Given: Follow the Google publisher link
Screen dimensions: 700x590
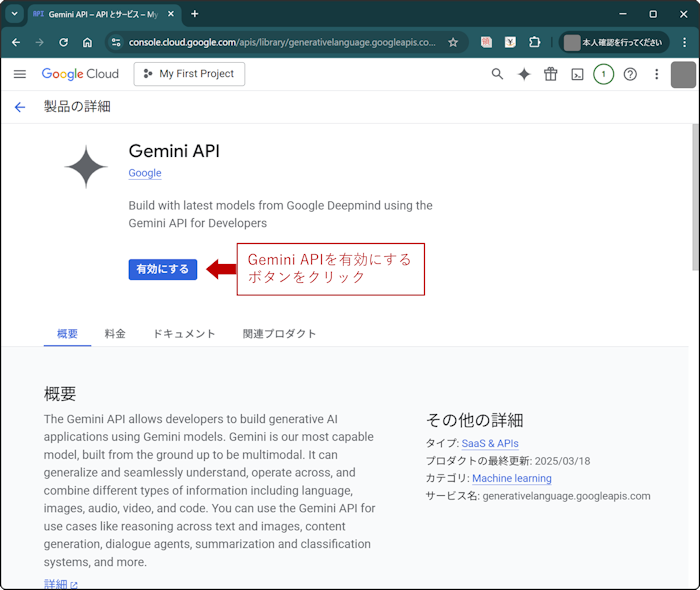Looking at the screenshot, I should [x=145, y=173].
